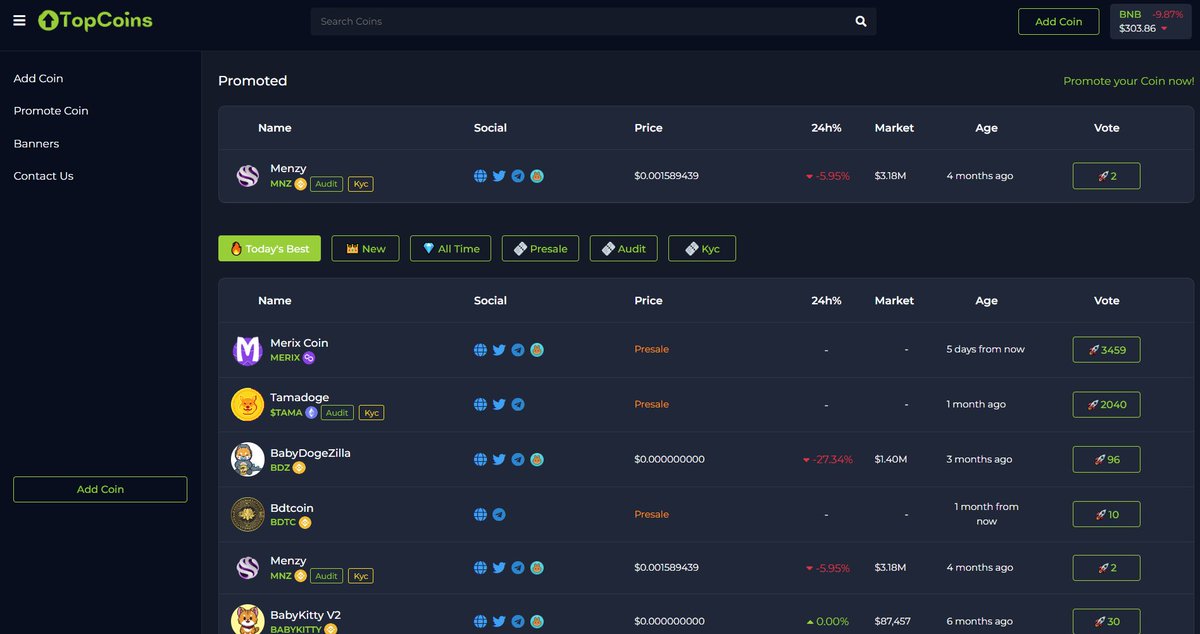This screenshot has height=634, width=1200.
Task: Open the Promote your Coin now link
Action: 1128,81
